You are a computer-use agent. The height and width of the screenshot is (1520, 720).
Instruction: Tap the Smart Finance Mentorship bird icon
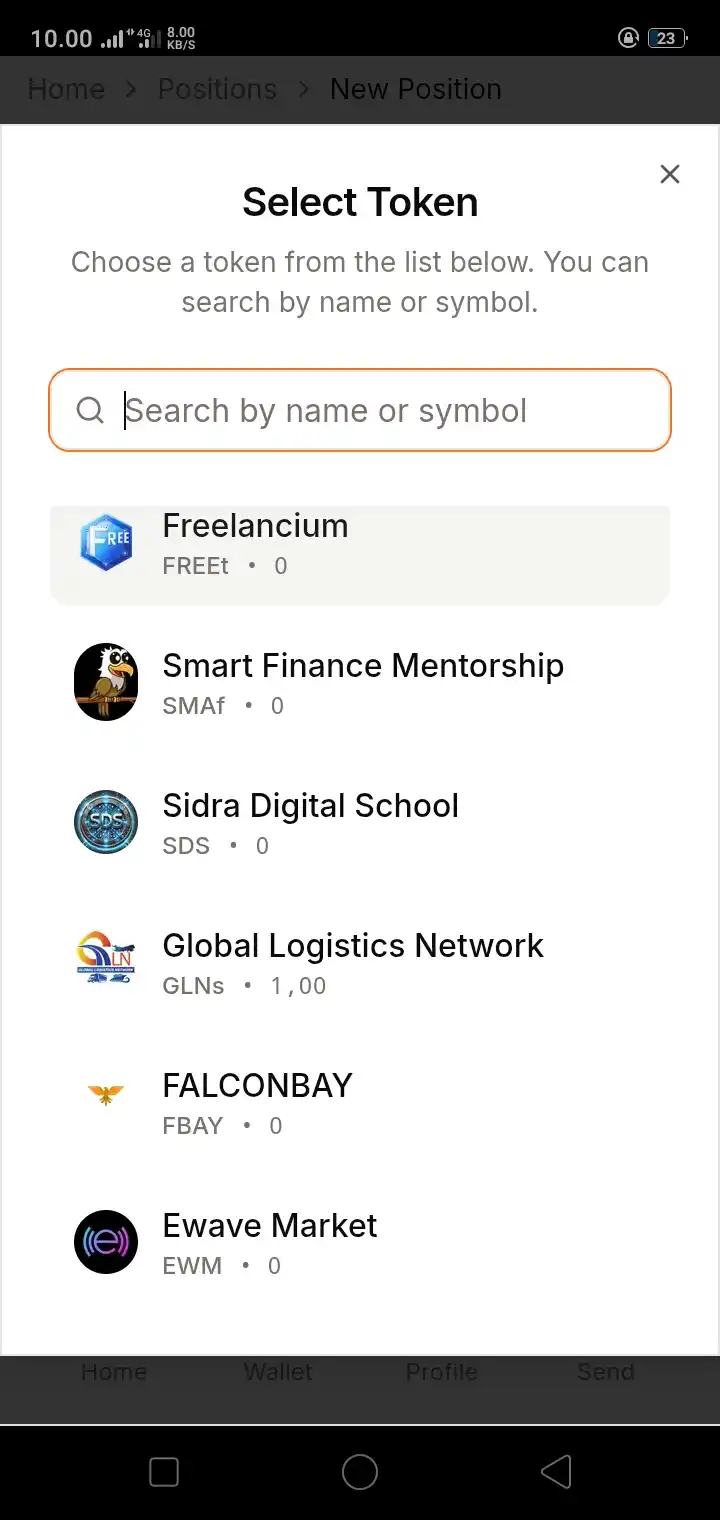106,682
